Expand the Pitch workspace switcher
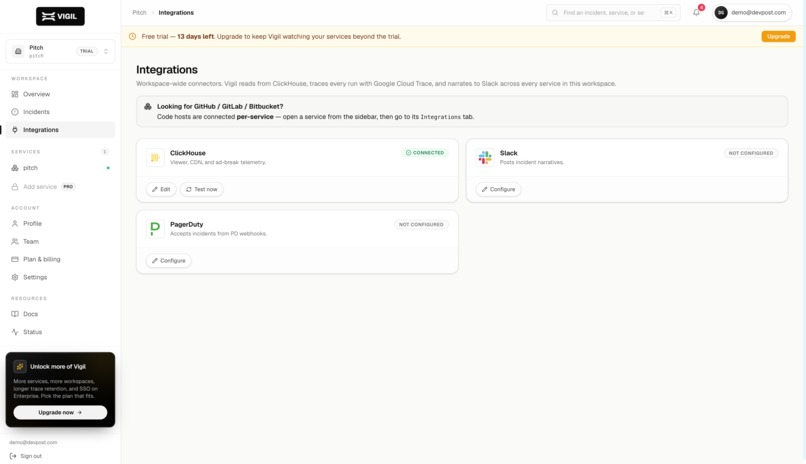This screenshot has width=806, height=464. click(60, 51)
